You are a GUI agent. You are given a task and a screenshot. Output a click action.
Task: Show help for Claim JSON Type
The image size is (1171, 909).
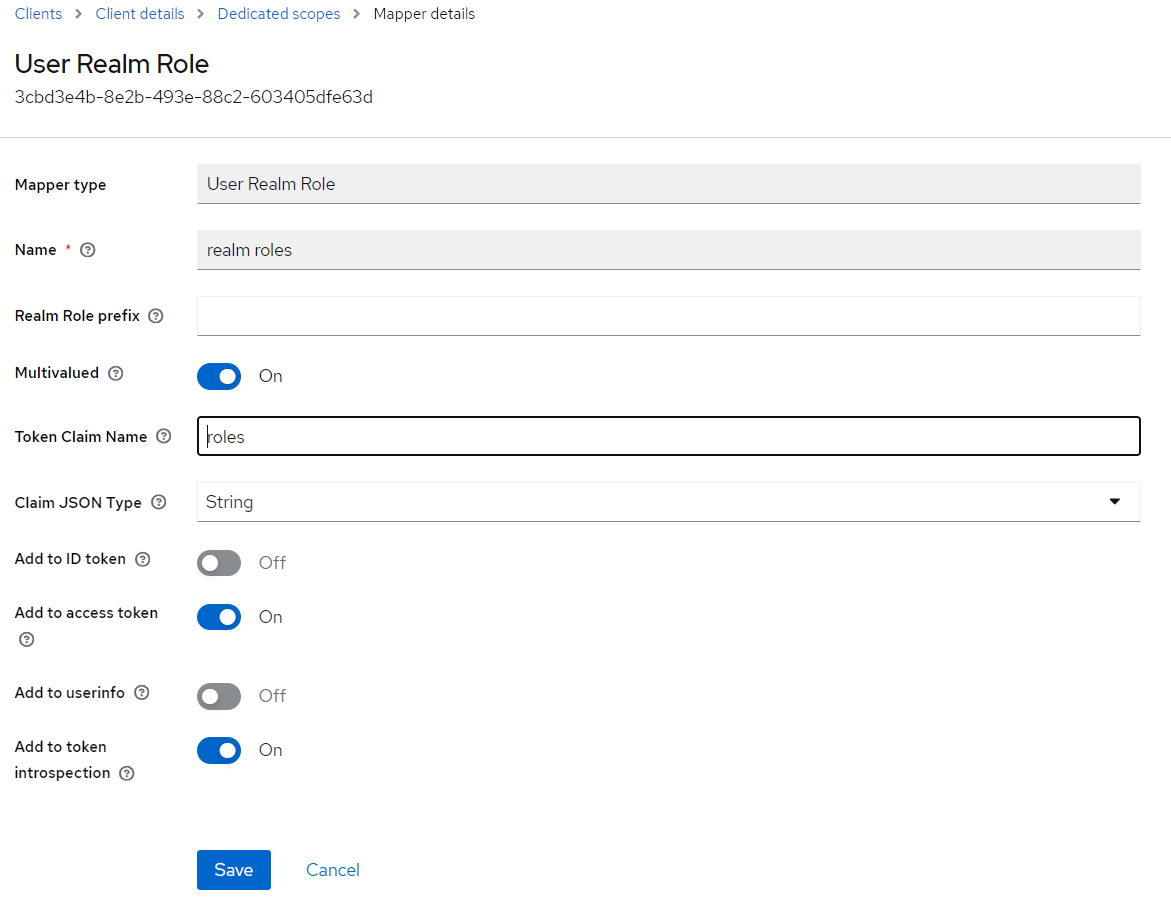tap(158, 502)
